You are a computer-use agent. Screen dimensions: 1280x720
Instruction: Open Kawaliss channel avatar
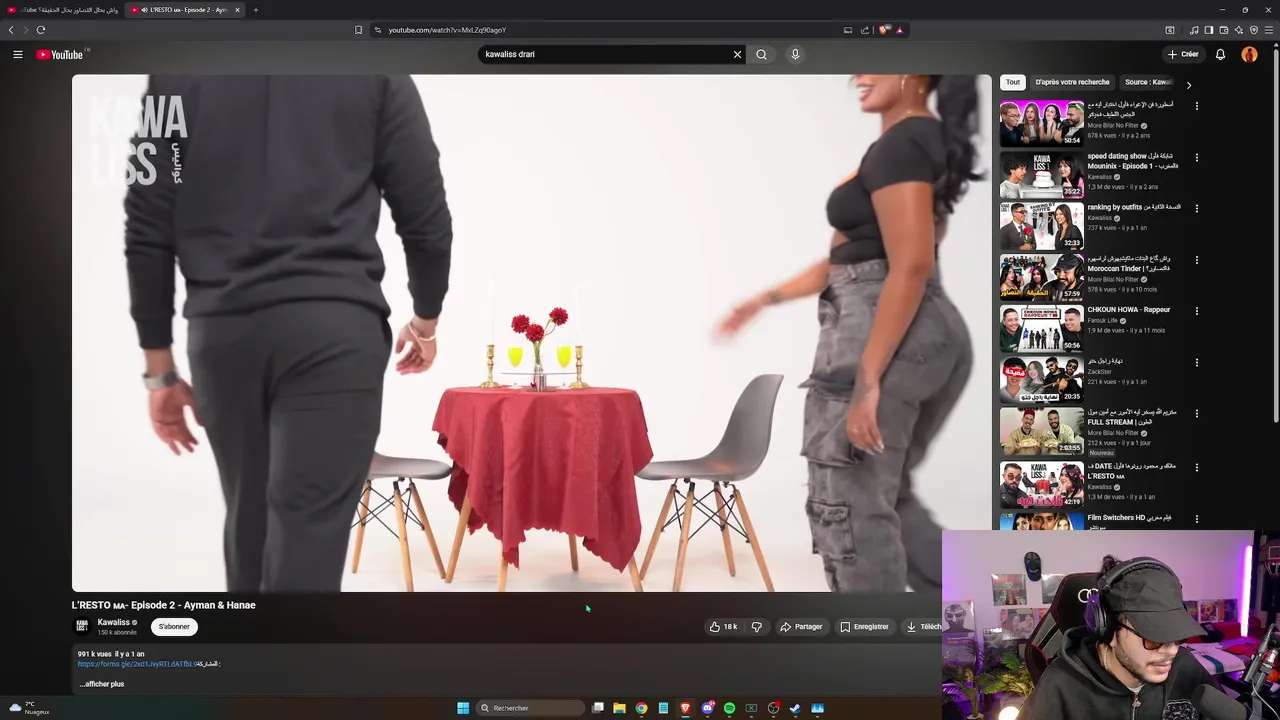[x=82, y=626]
